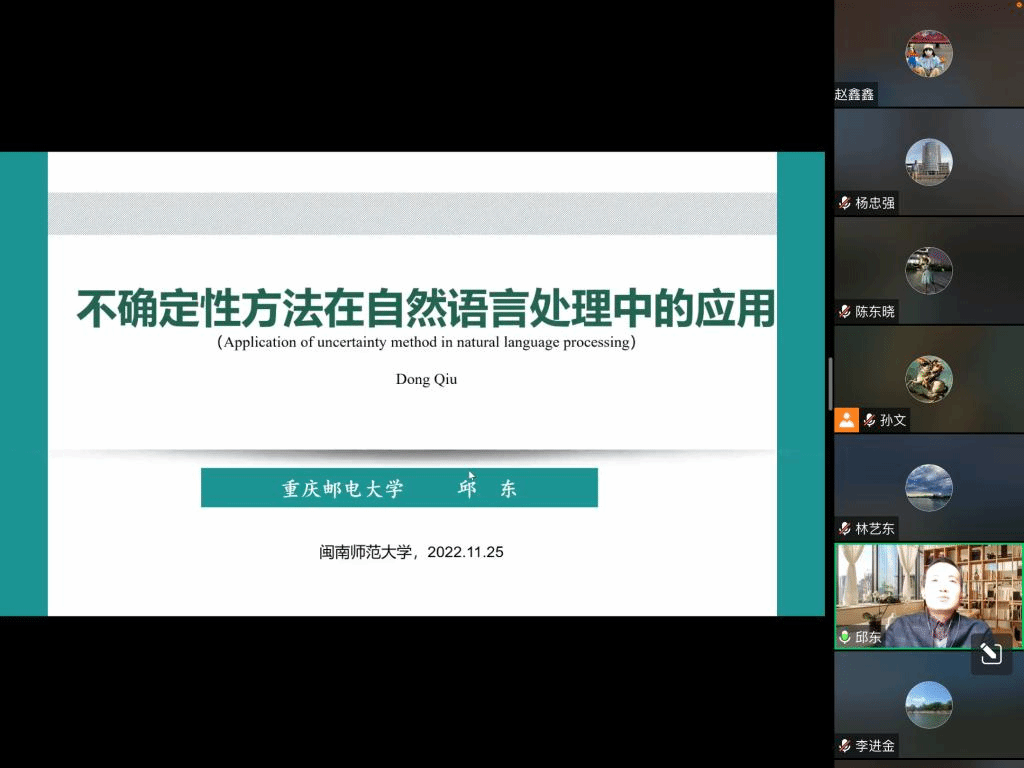Click the green banner reading 重庆邮电大学 邱东
The height and width of the screenshot is (768, 1024).
399,488
